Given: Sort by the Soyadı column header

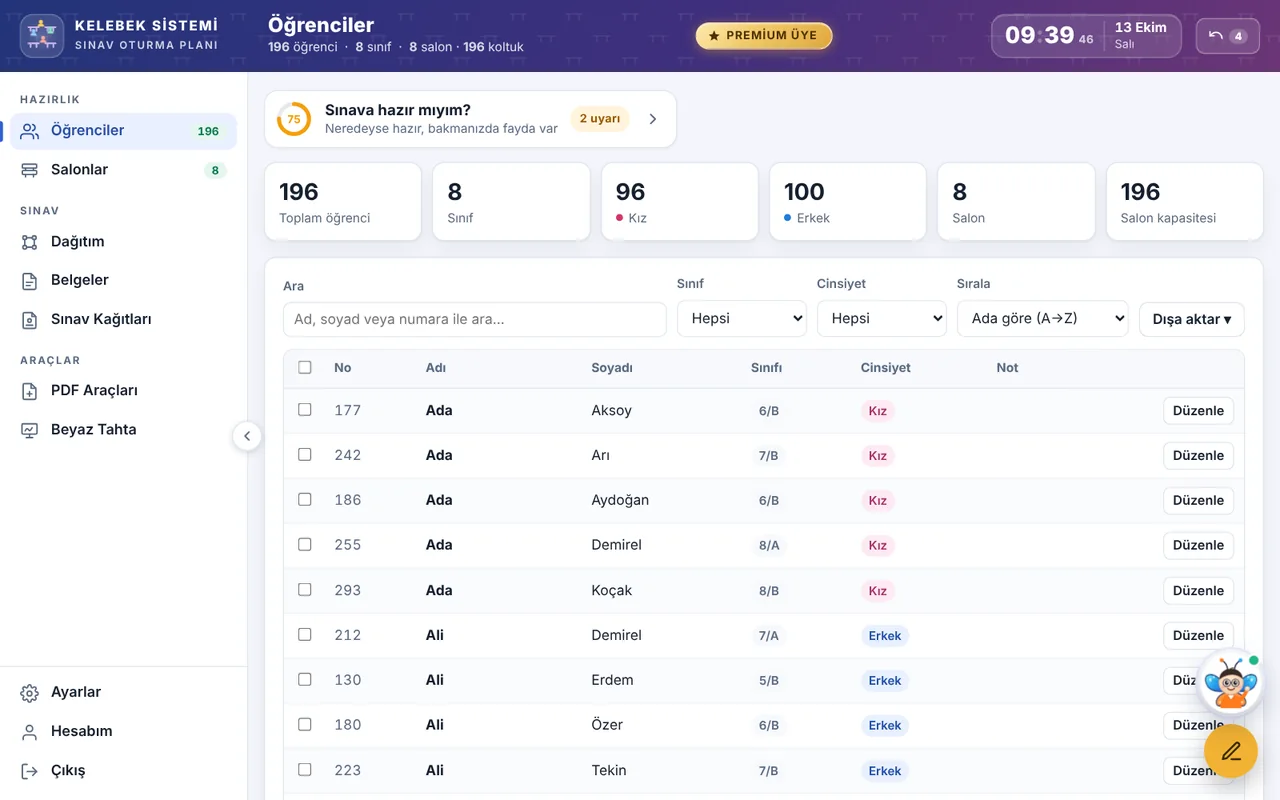Looking at the screenshot, I should 612,368.
